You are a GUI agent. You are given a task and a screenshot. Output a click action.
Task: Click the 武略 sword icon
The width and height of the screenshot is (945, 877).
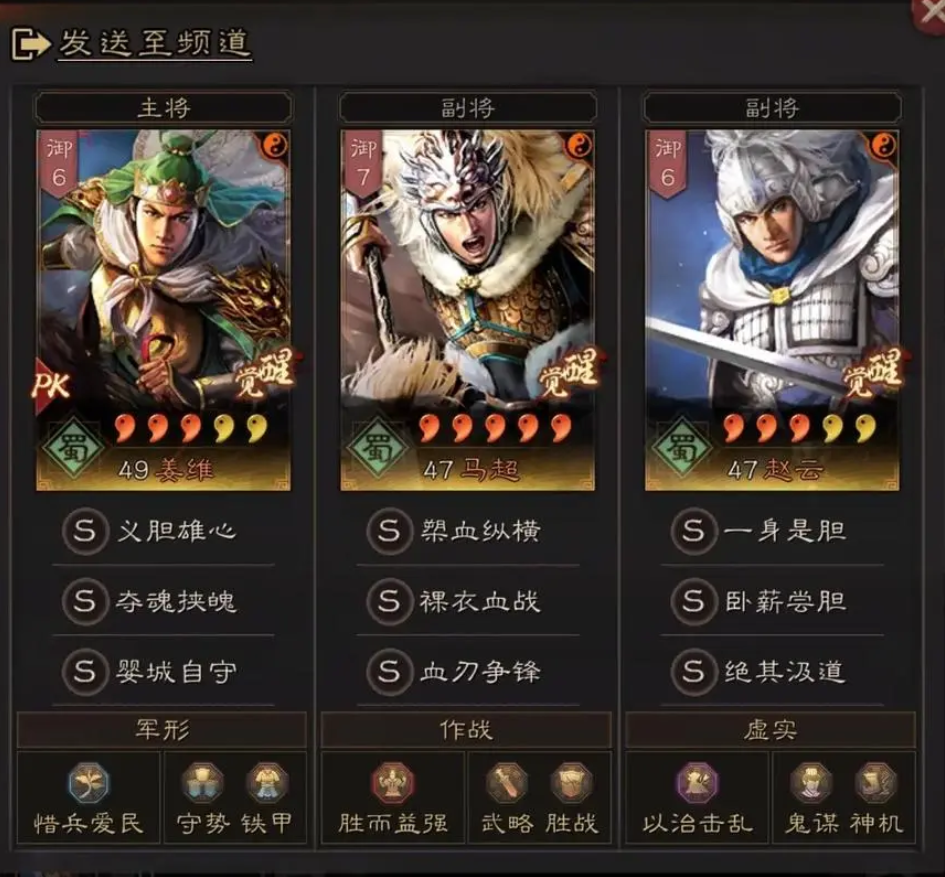pyautogui.click(x=507, y=783)
